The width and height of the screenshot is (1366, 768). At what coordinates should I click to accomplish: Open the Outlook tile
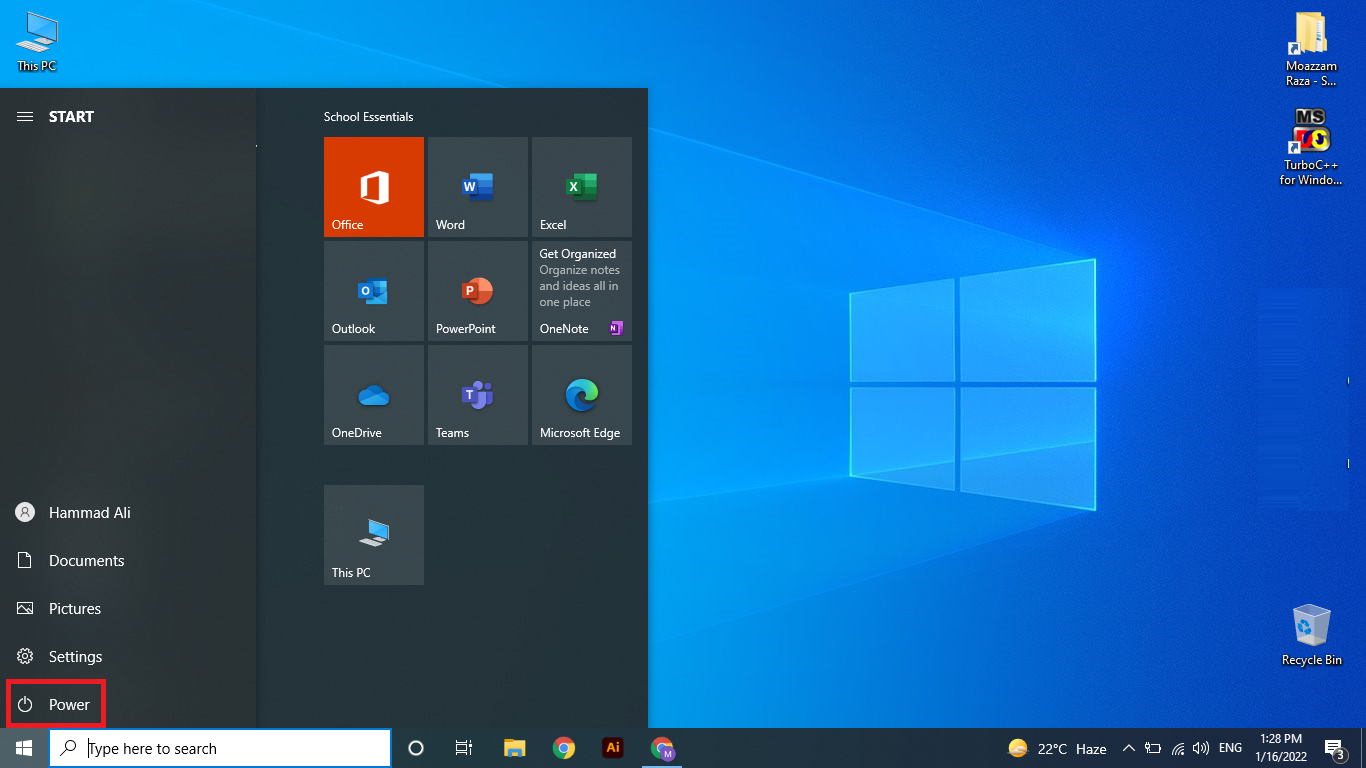pos(374,291)
